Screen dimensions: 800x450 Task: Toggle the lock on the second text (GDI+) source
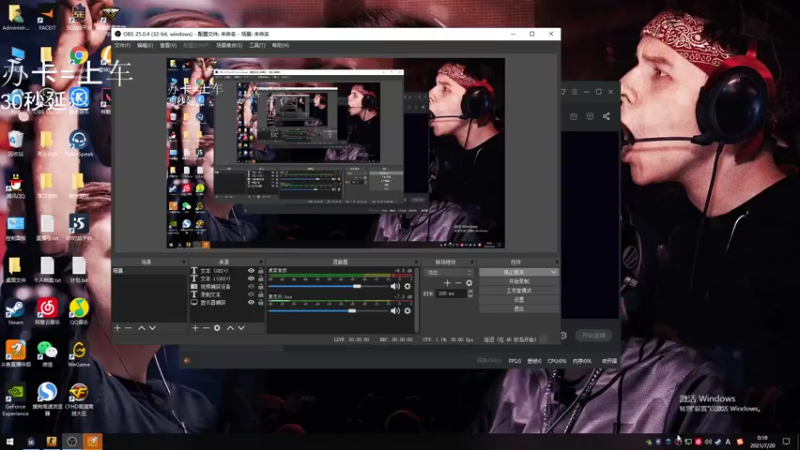[x=261, y=279]
